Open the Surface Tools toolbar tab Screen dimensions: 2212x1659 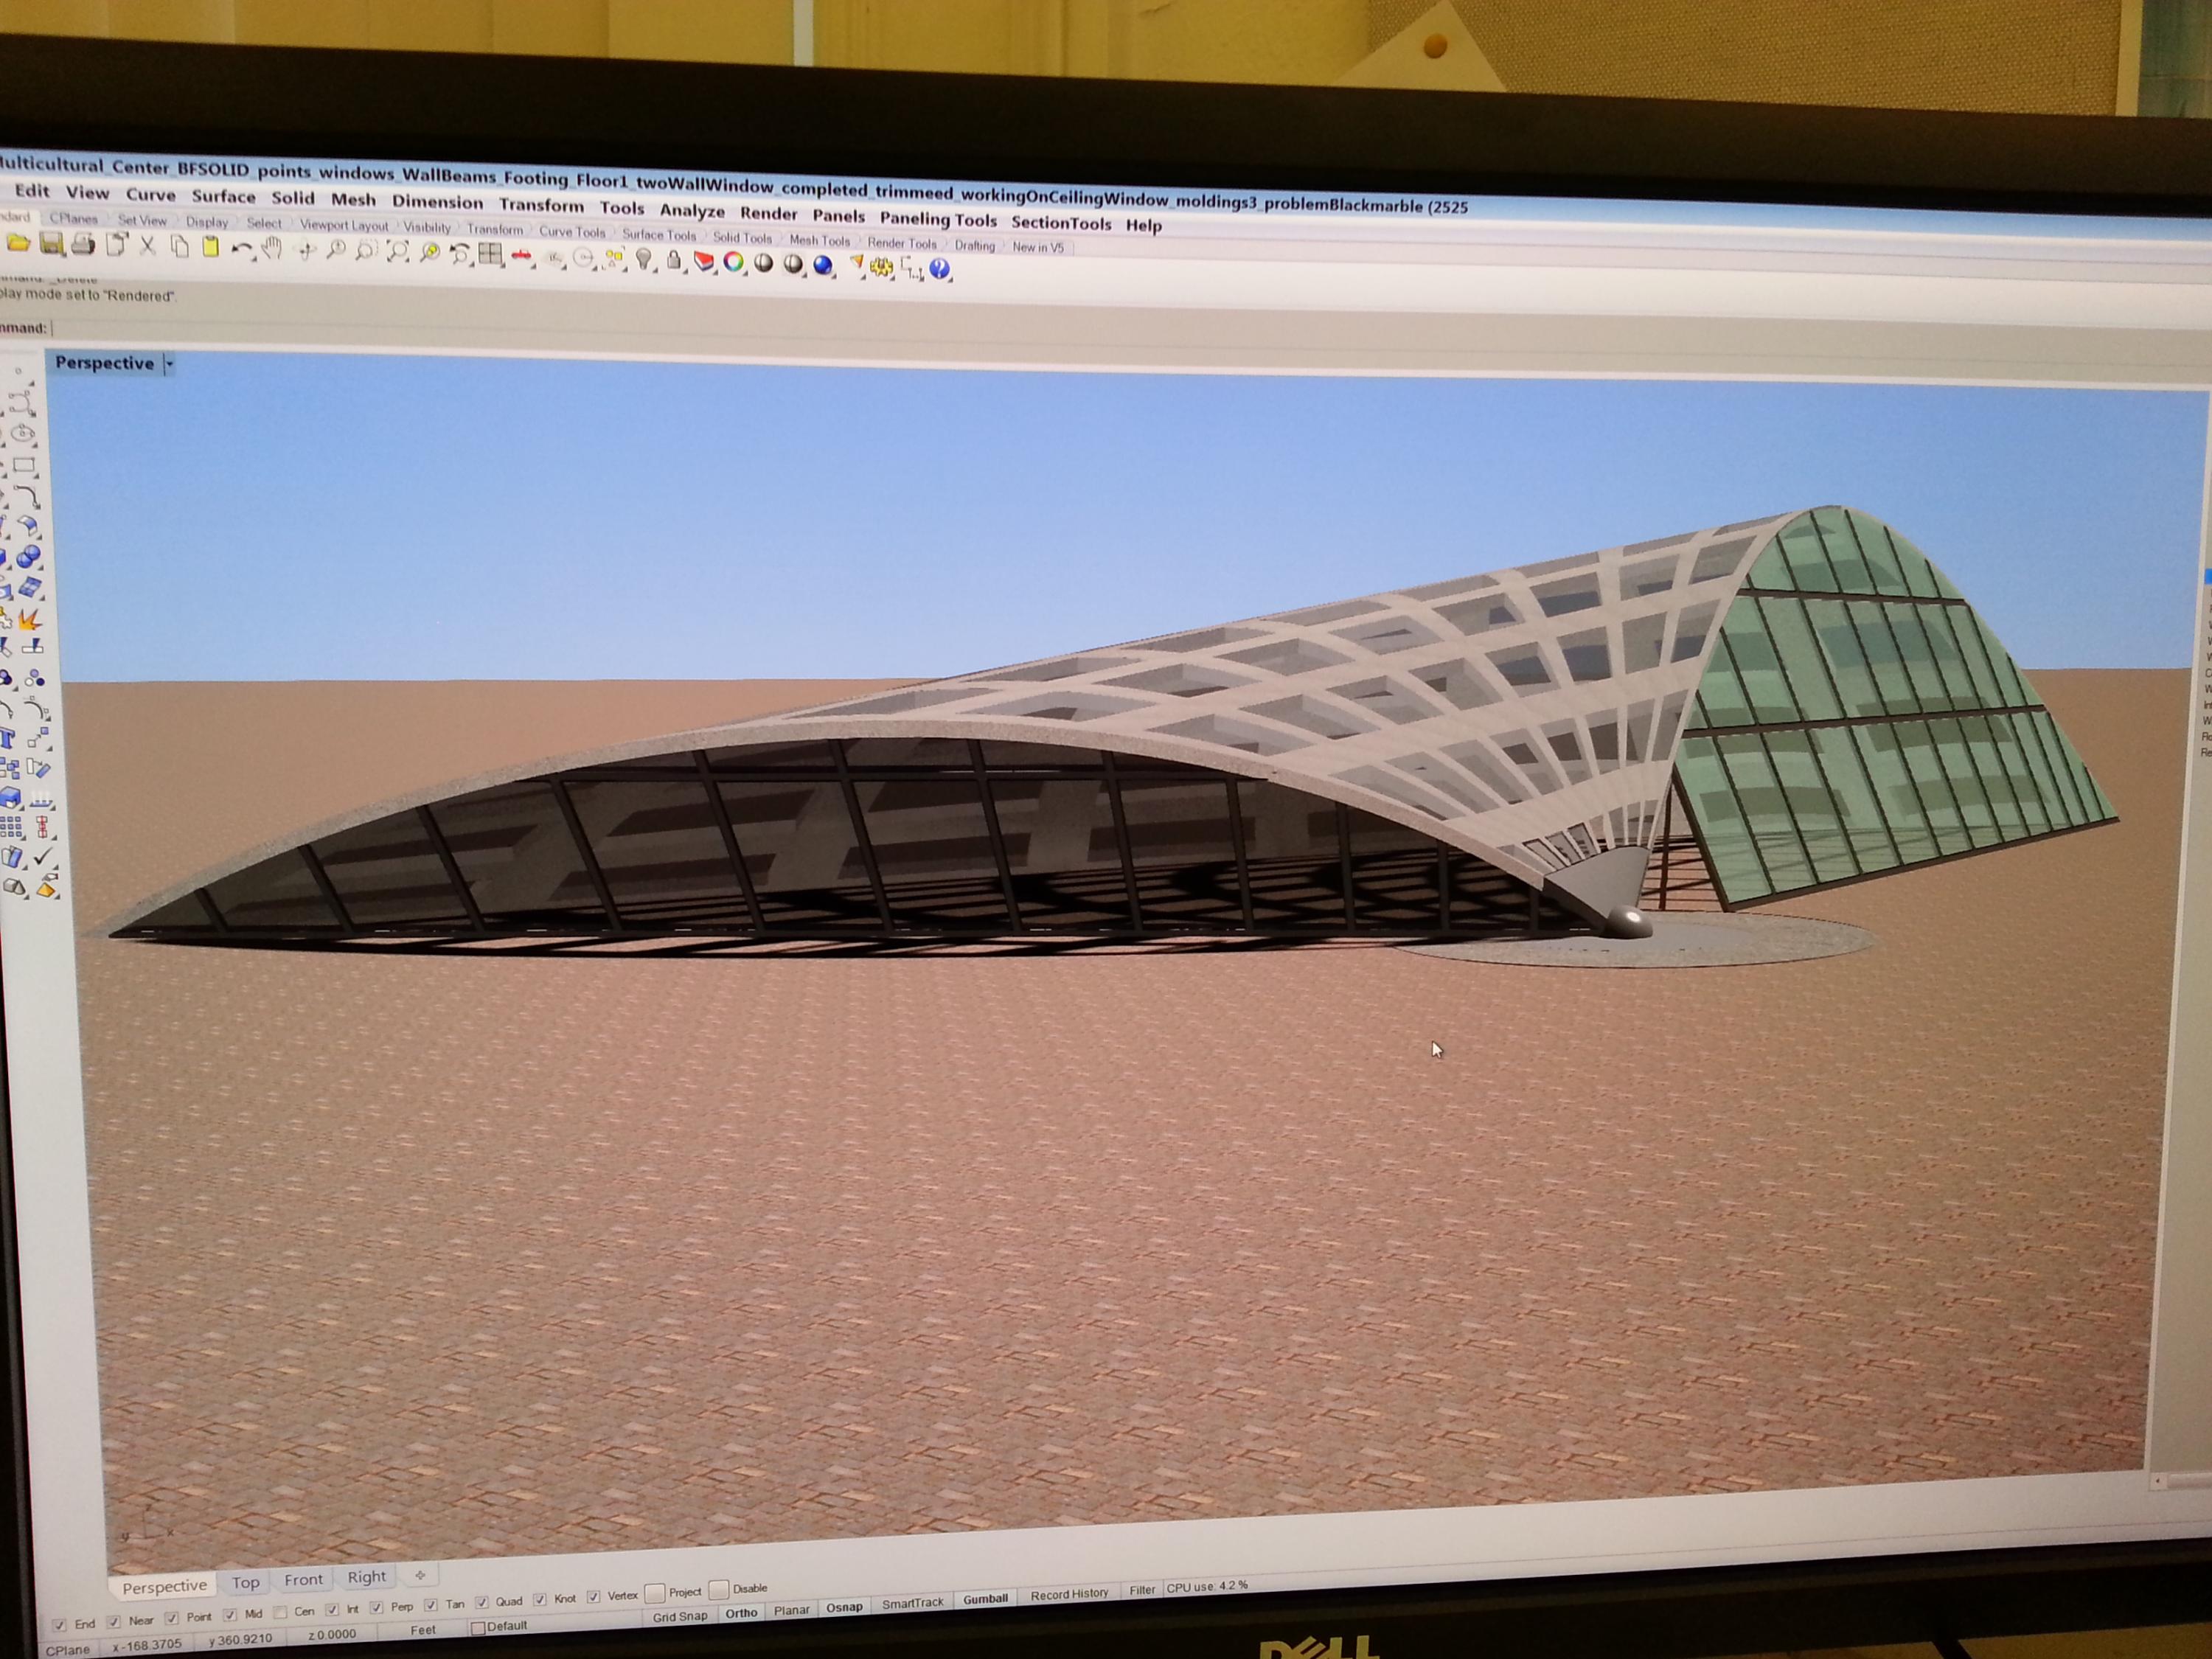point(659,235)
